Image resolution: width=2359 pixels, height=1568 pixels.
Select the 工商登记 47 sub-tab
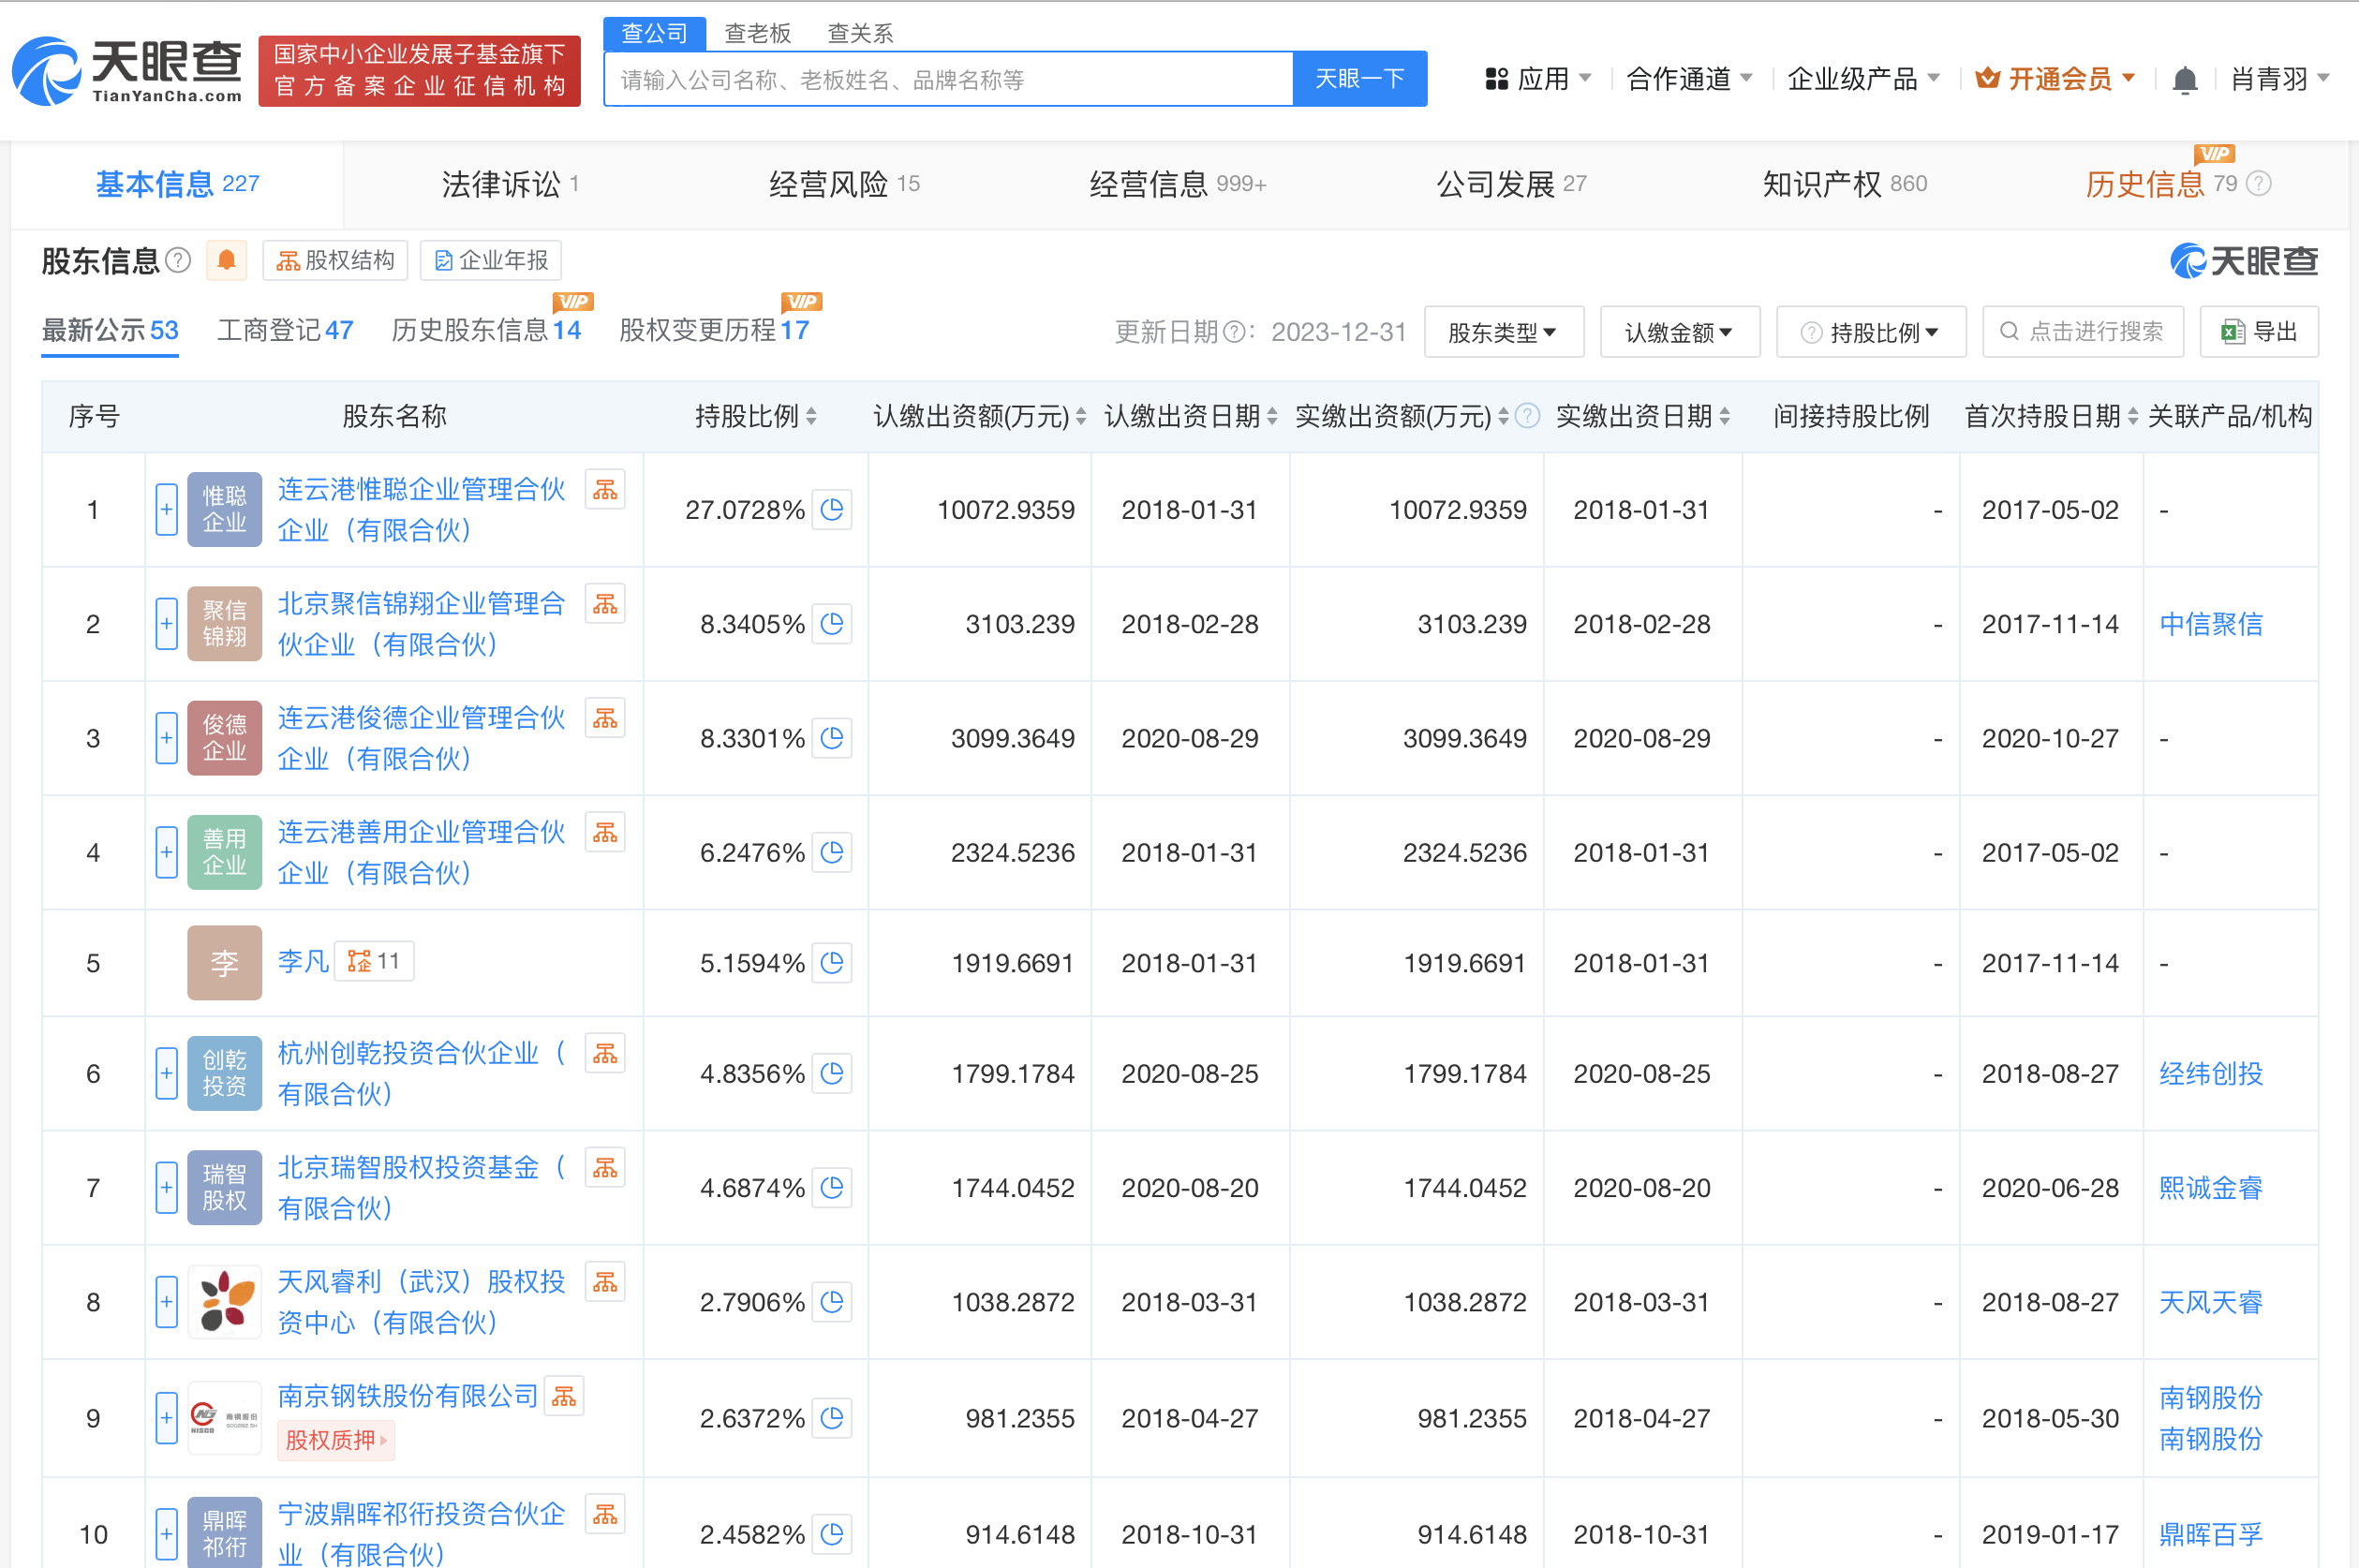coord(285,330)
